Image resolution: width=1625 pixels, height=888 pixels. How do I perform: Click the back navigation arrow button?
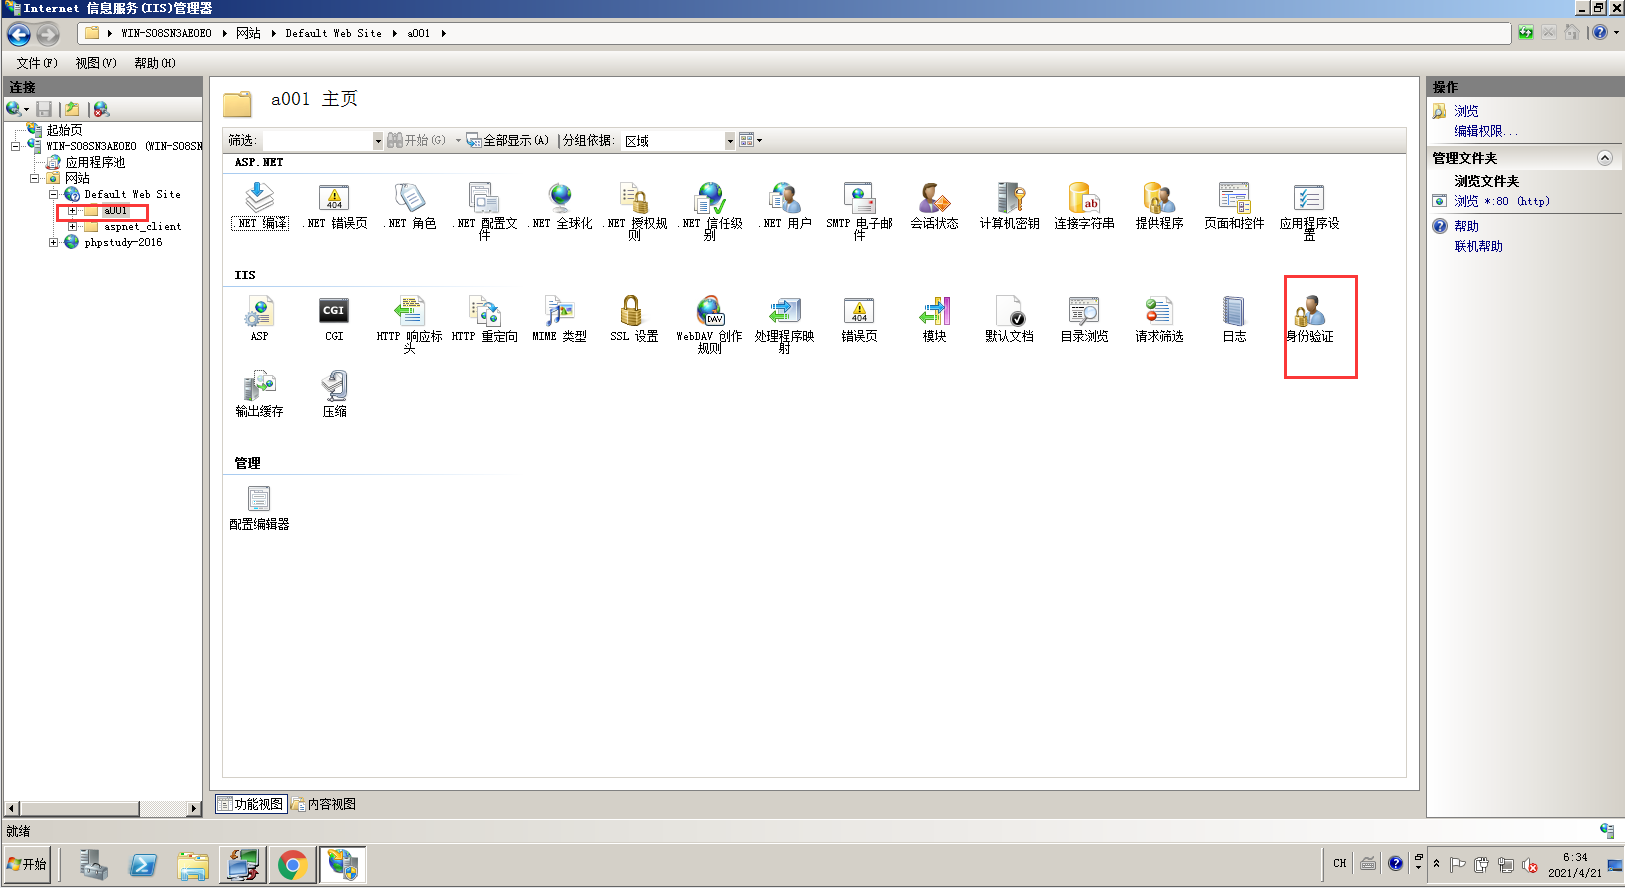click(x=19, y=34)
